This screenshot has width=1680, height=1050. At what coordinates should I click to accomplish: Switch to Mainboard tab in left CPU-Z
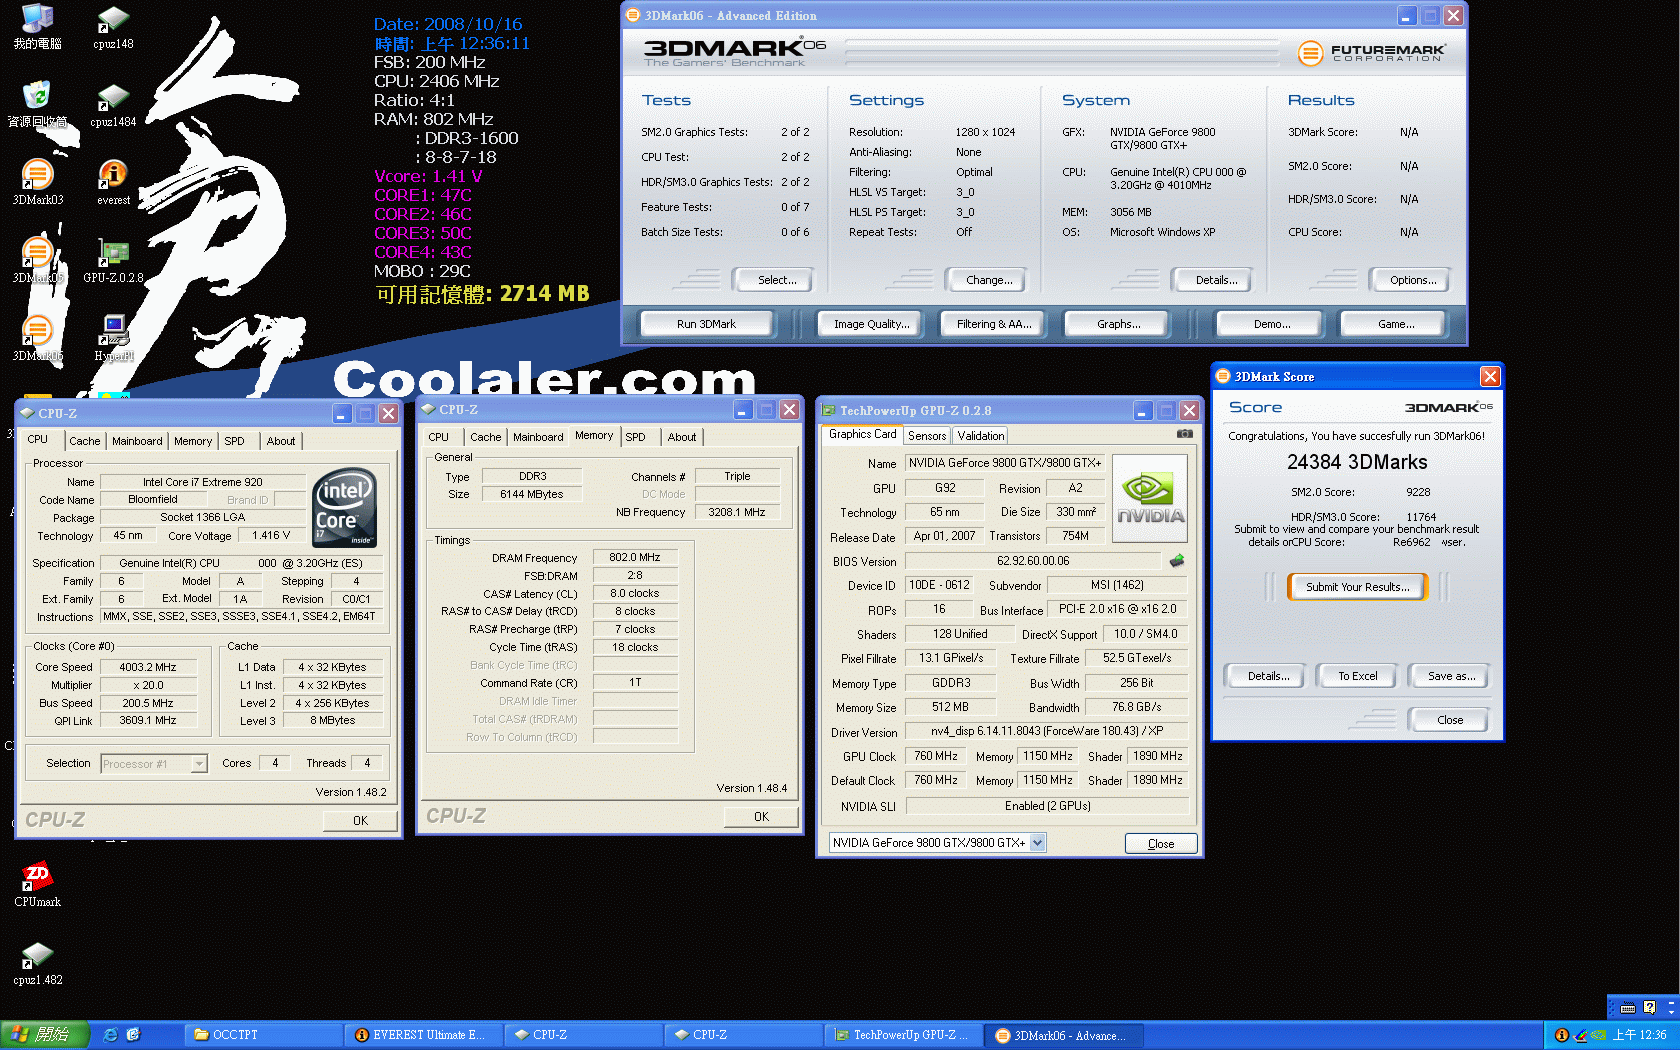(x=137, y=441)
